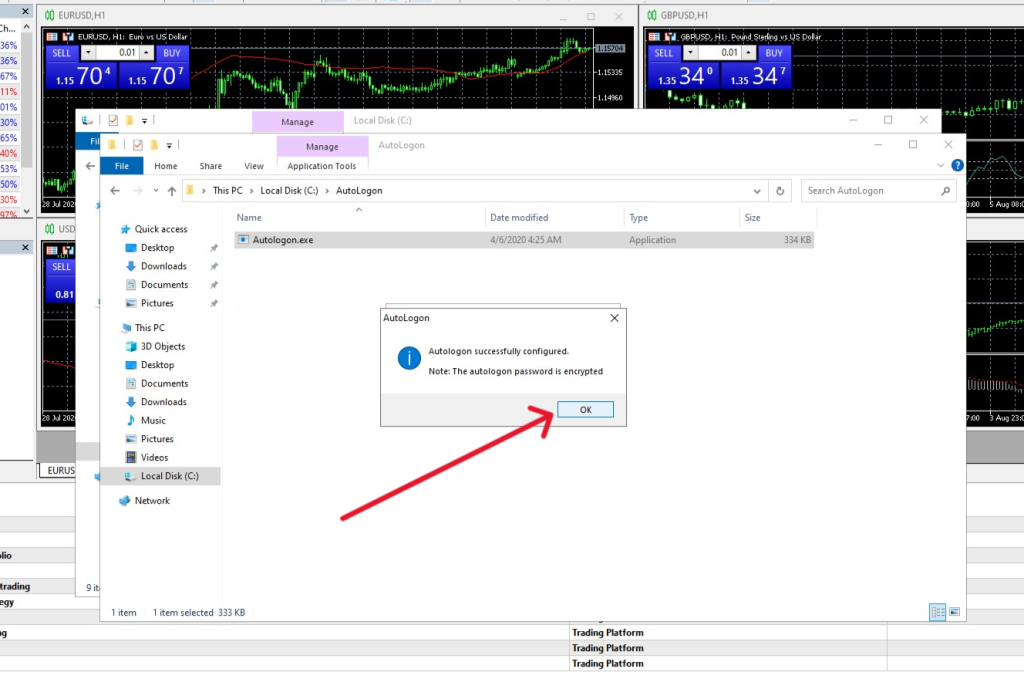Click SELL button on GBPUSD chart
The width and height of the screenshot is (1024, 699).
(x=663, y=53)
